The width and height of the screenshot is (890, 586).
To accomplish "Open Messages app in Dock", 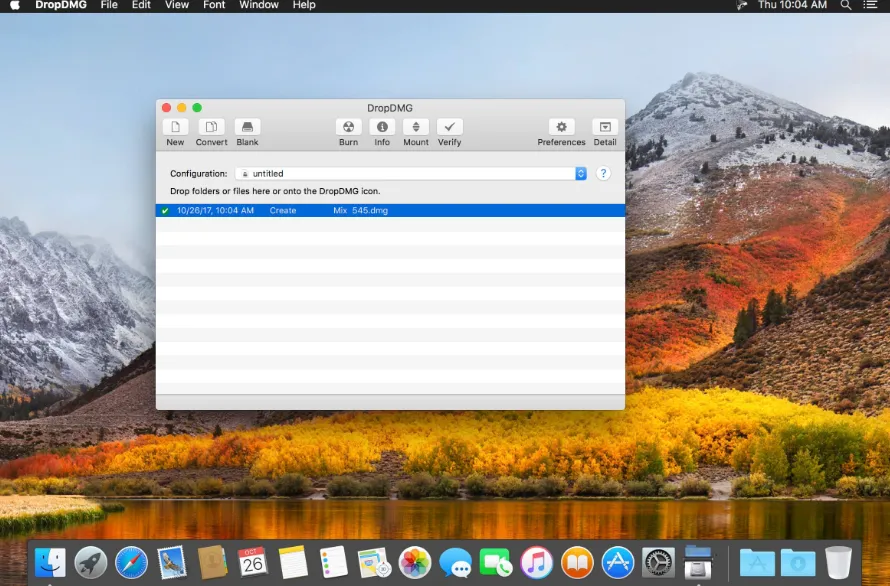I will click(x=455, y=563).
